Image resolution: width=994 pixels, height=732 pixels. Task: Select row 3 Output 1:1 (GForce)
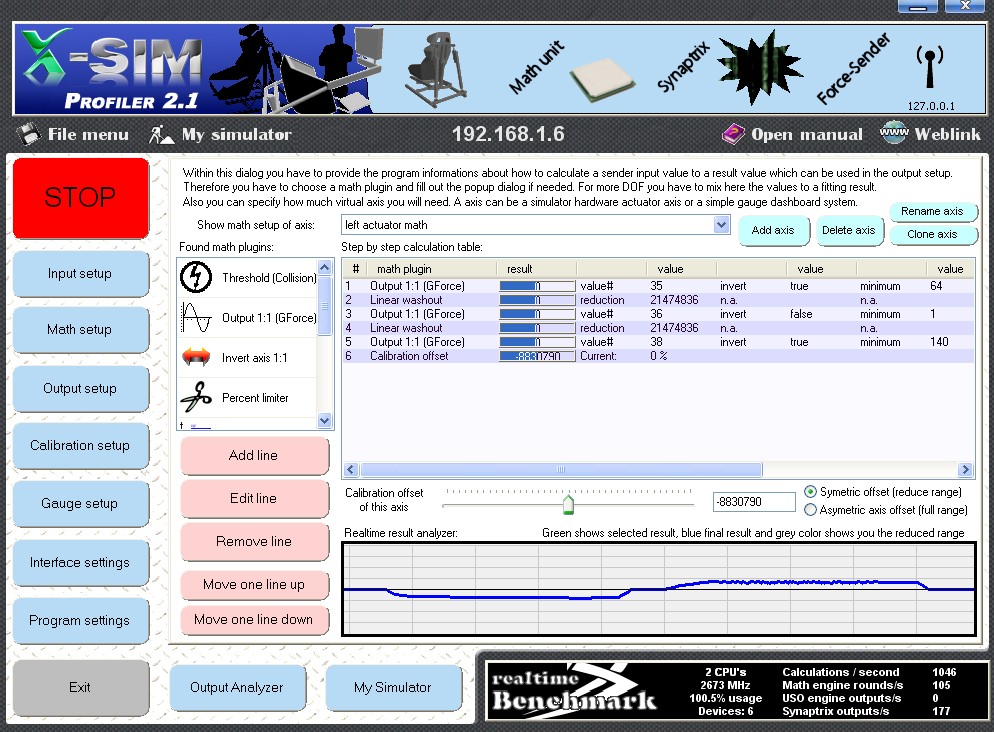point(658,314)
